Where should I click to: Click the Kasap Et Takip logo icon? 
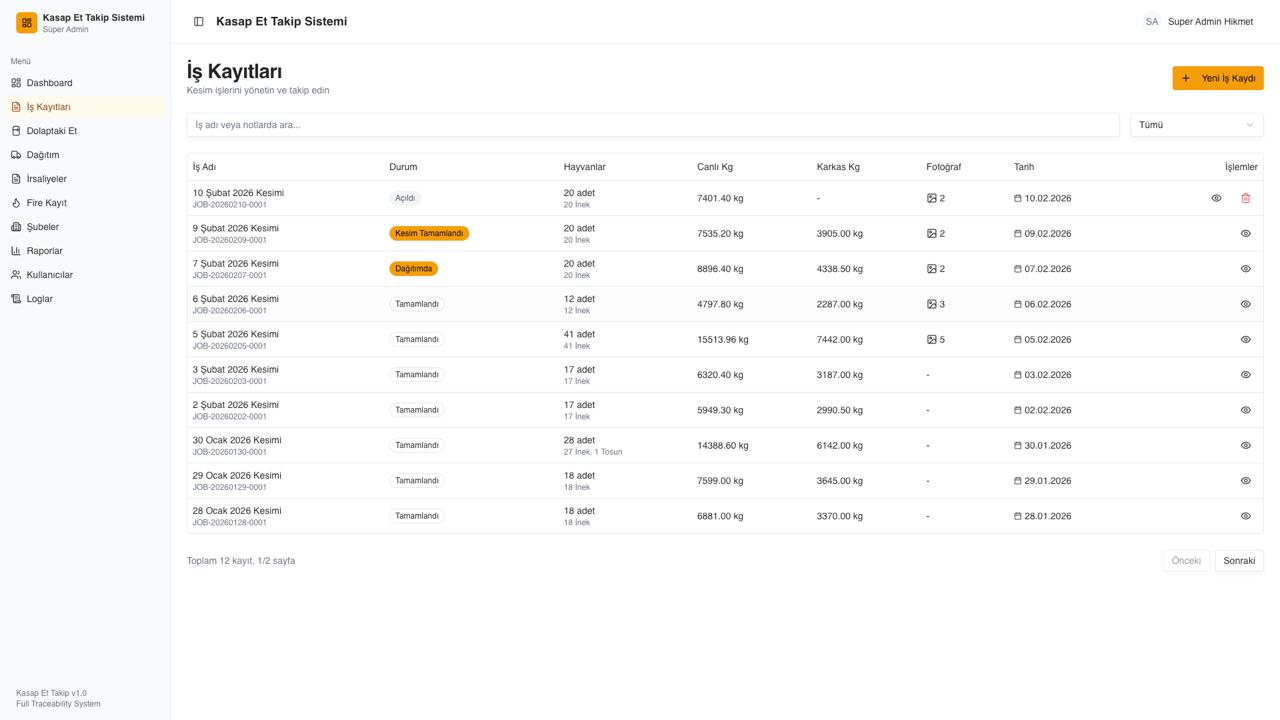point(26,22)
